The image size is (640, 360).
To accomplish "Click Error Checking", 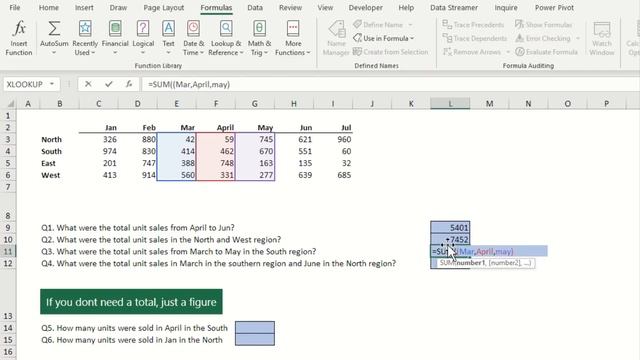I will (x=543, y=38).
